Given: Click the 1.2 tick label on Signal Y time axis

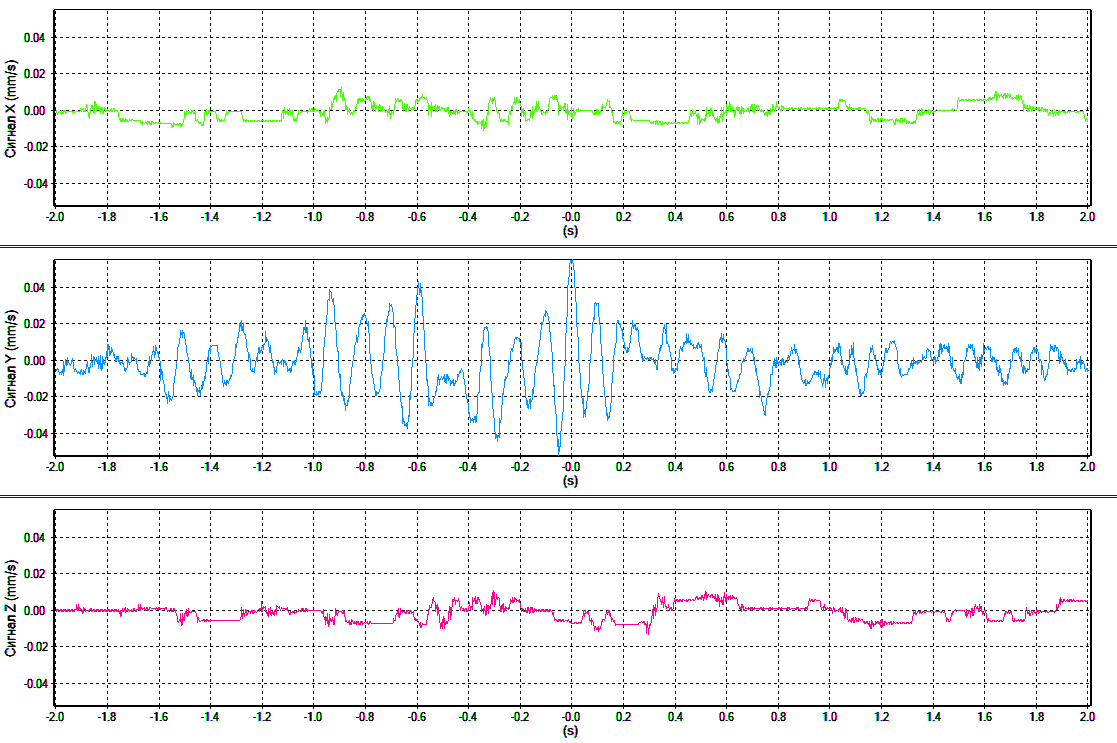Looking at the screenshot, I should click(x=881, y=467).
